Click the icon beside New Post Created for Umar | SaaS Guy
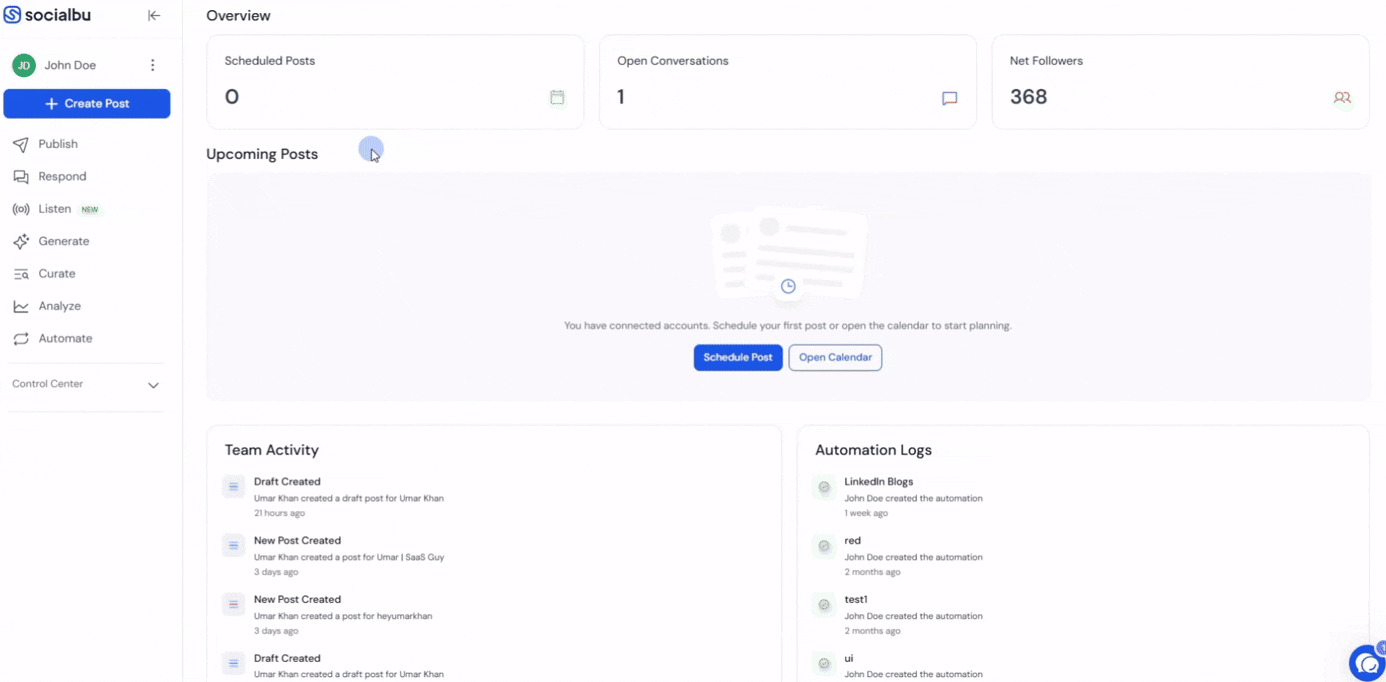 tap(233, 546)
